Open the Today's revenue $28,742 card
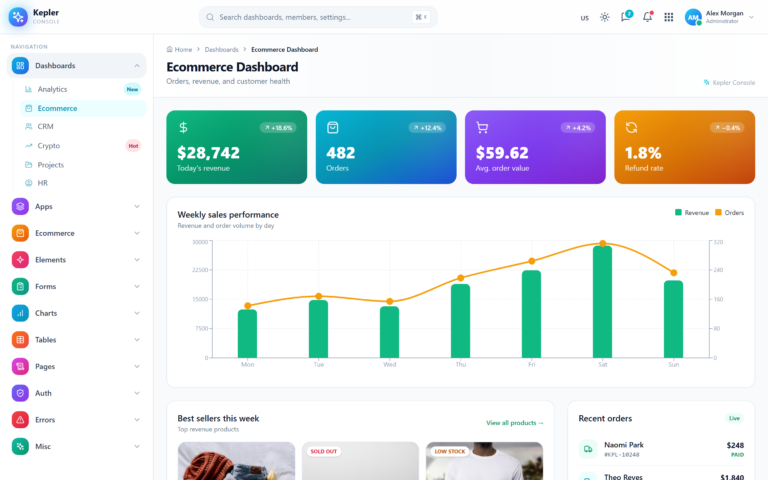This screenshot has height=480, width=768. [x=237, y=147]
